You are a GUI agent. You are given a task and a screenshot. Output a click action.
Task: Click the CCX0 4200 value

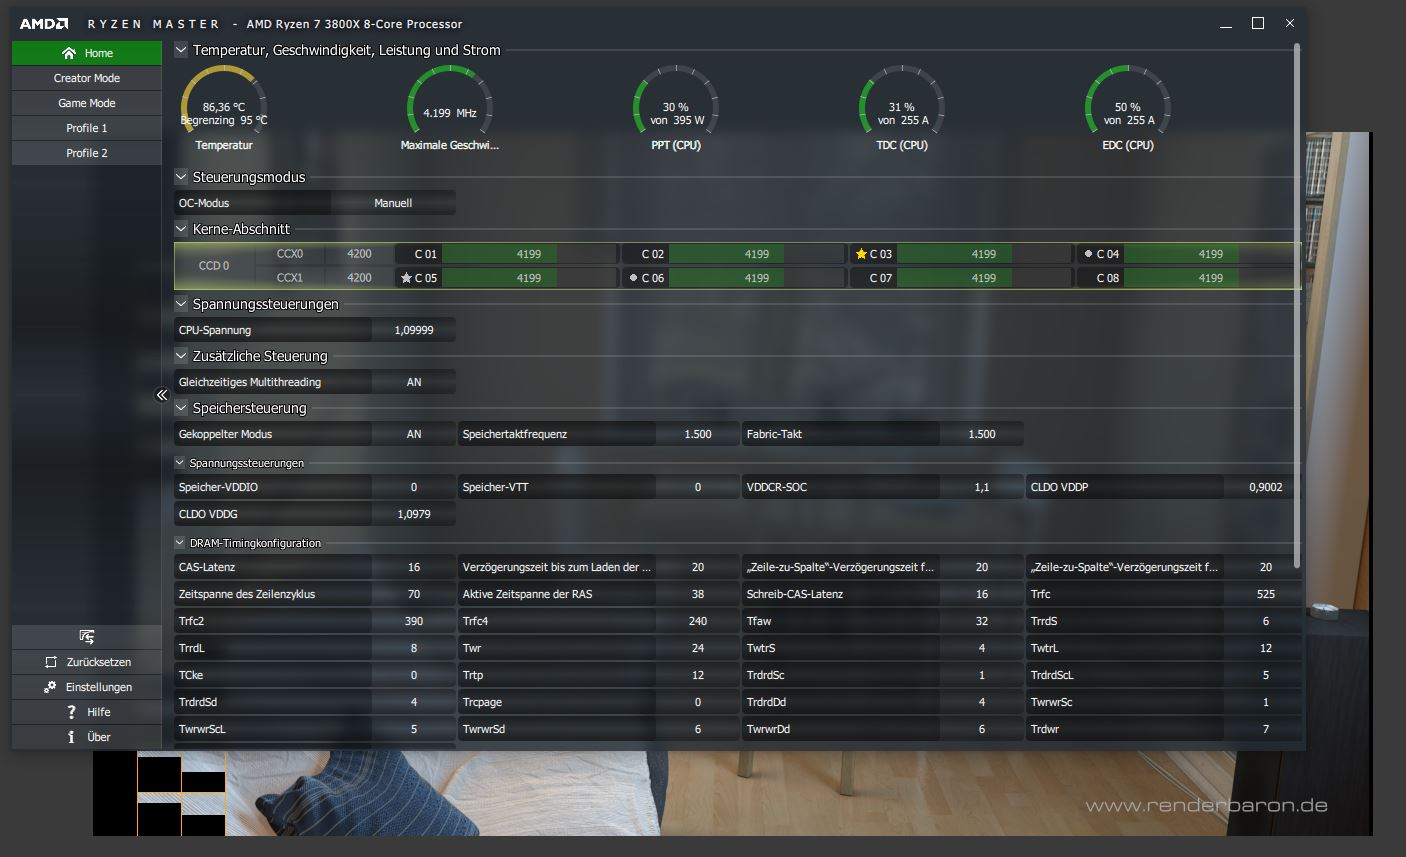pyautogui.click(x=359, y=254)
